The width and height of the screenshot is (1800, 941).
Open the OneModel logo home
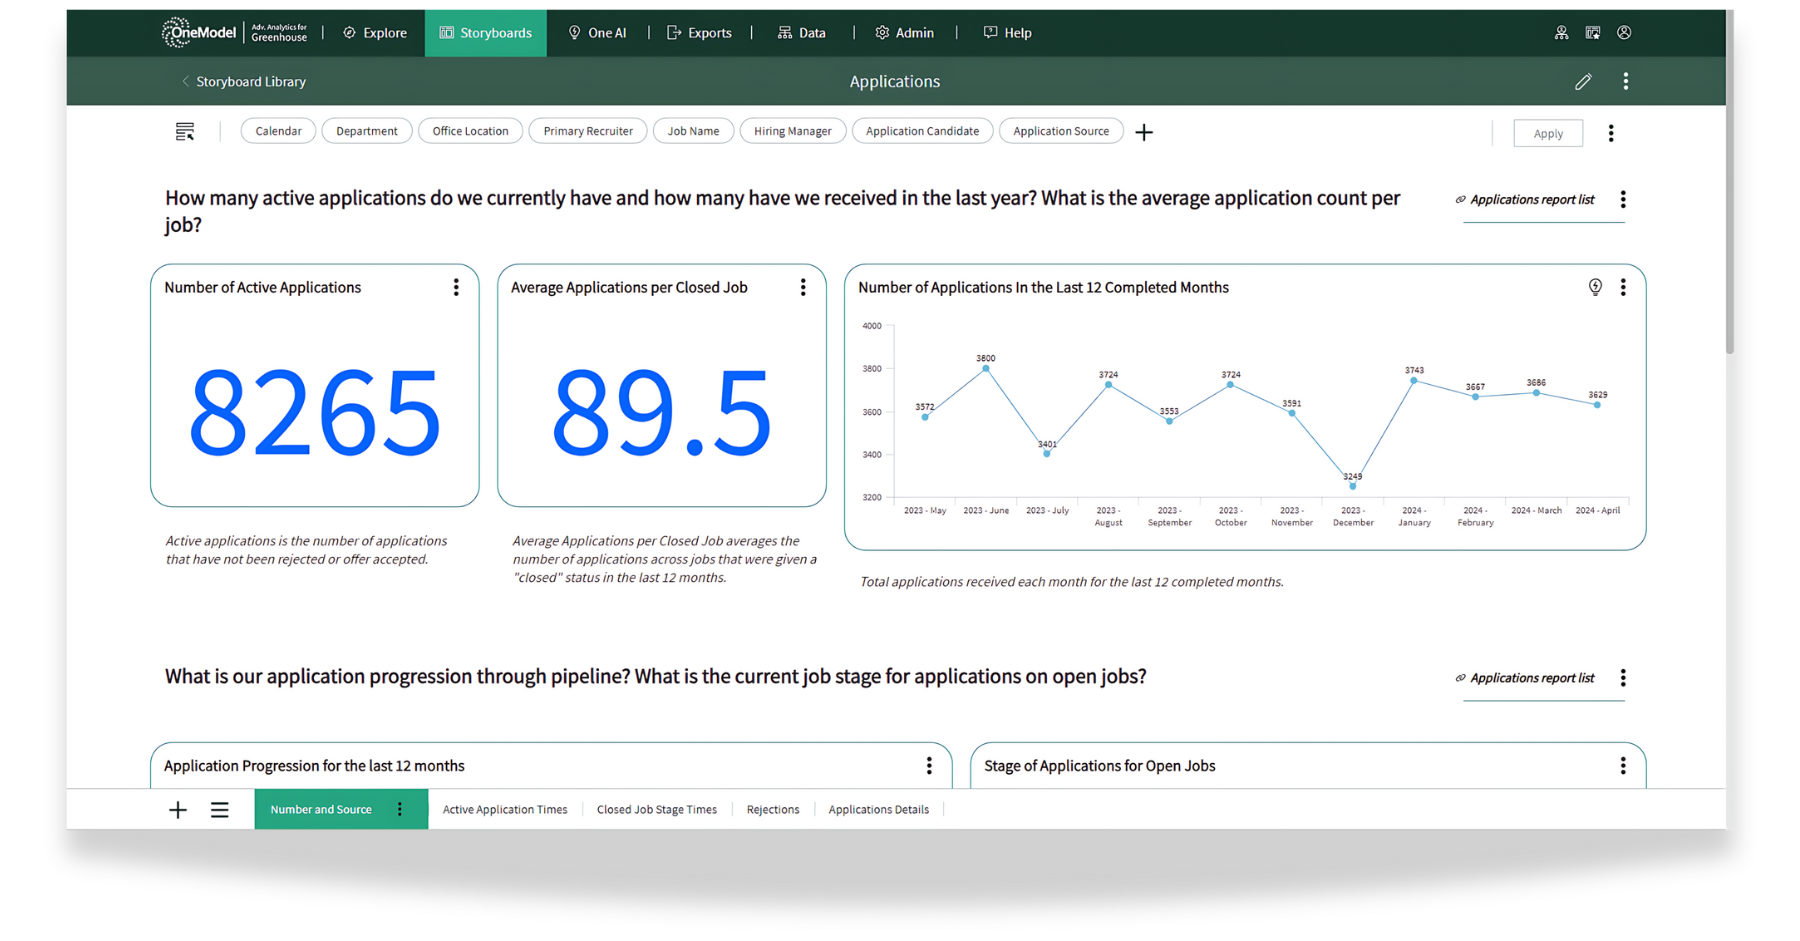pos(200,33)
